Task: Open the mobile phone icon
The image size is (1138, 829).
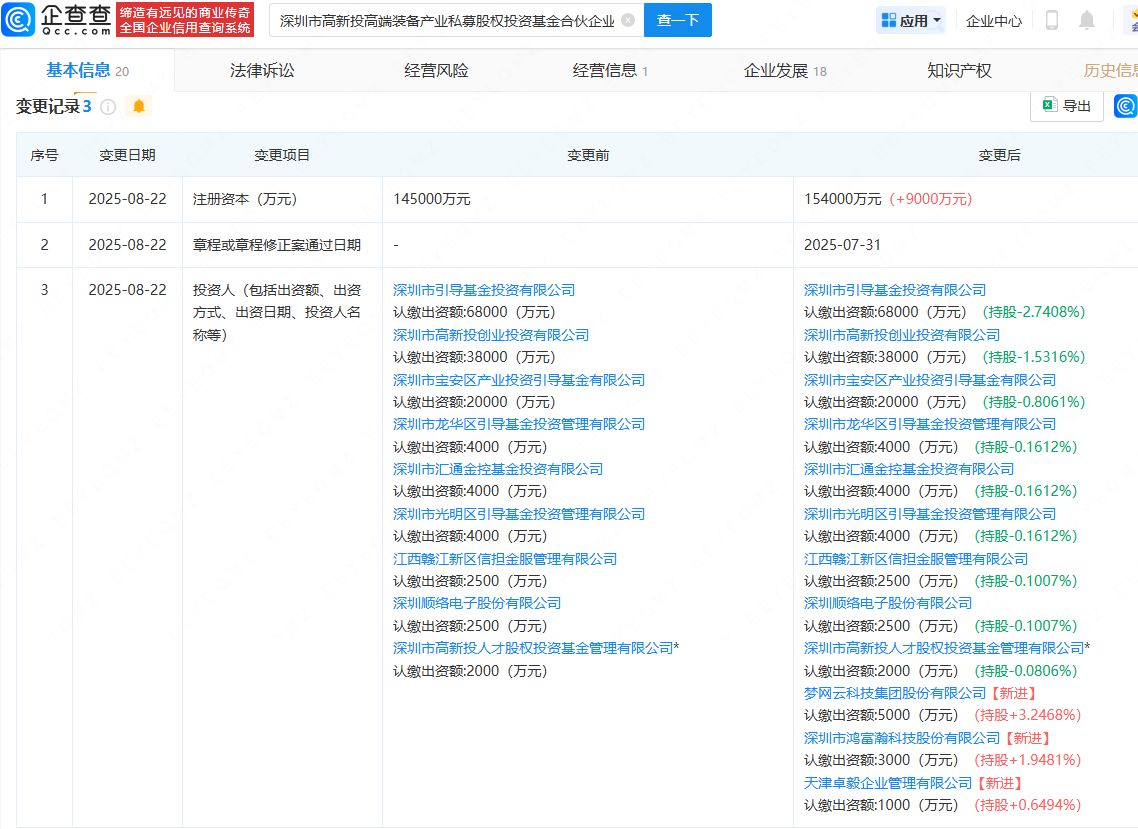Action: point(1052,20)
